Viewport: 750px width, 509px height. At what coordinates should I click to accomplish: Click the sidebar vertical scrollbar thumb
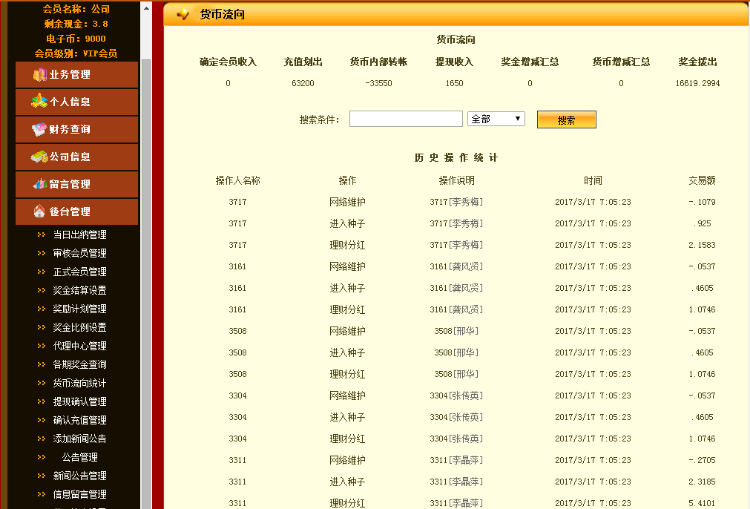click(146, 282)
